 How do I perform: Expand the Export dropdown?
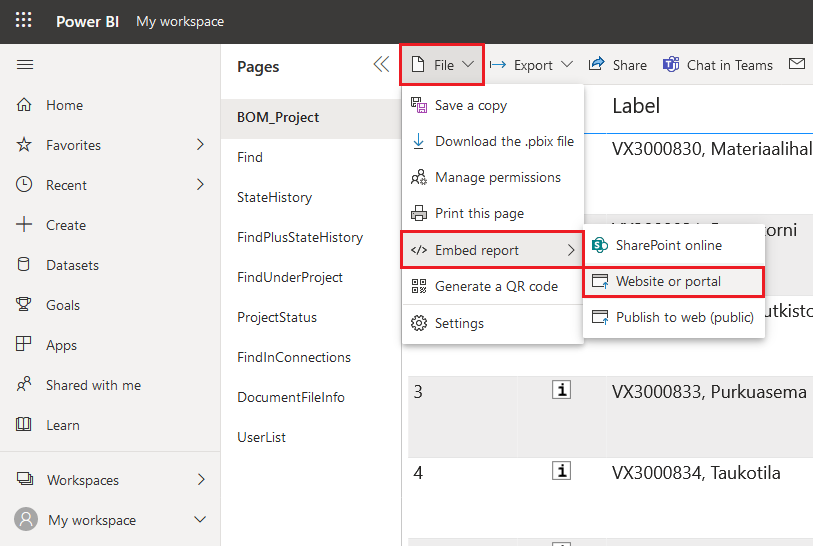point(531,65)
